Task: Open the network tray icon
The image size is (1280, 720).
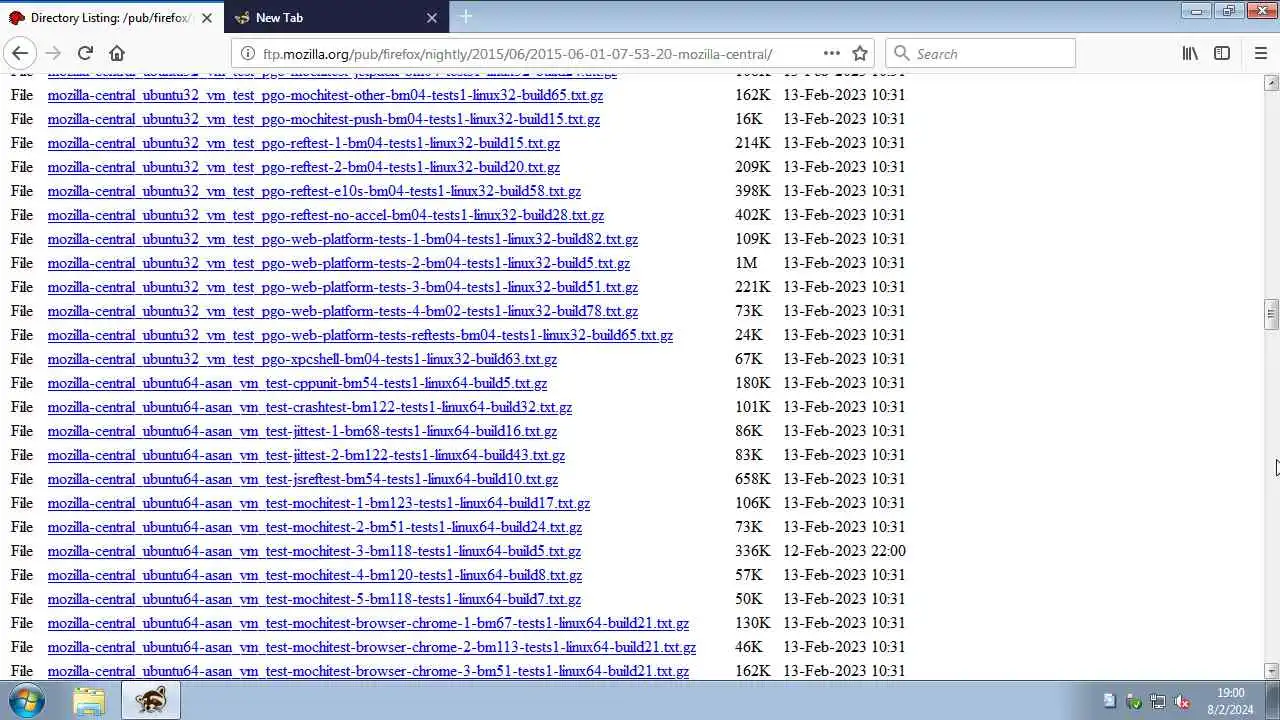Action: click(x=1157, y=701)
